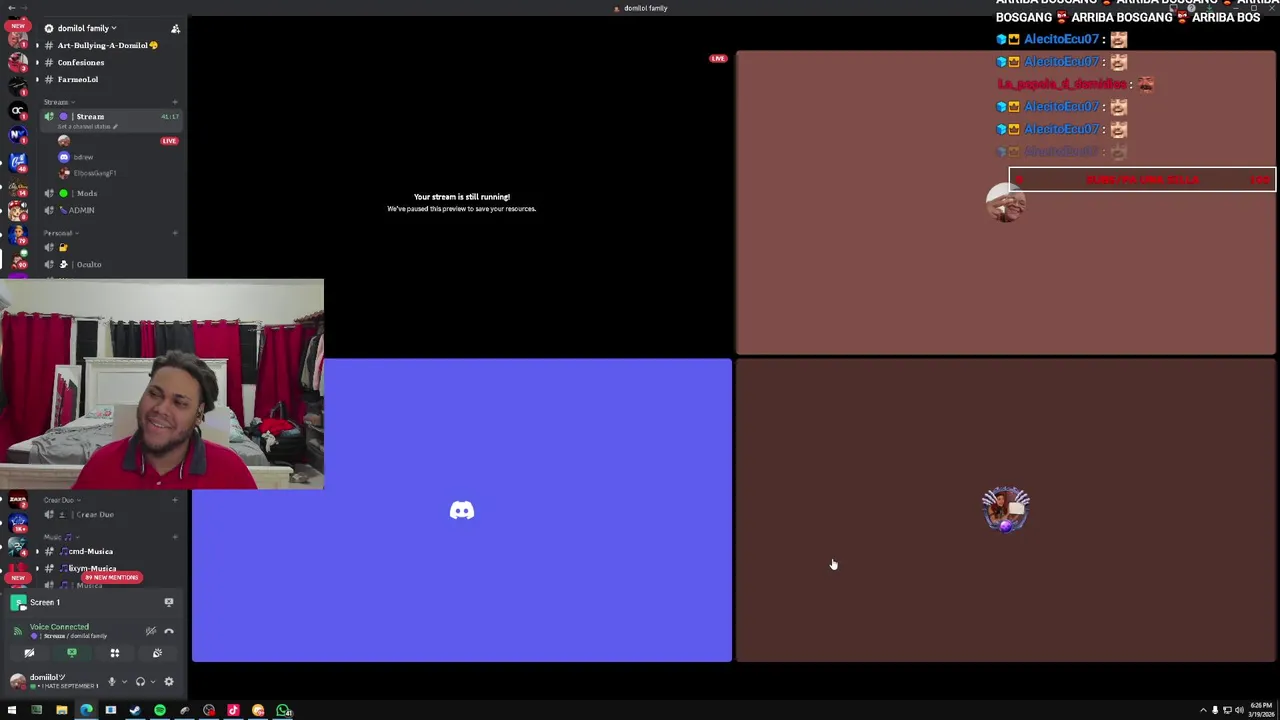This screenshot has height=720, width=1280.
Task: Open the Confesiones channel
Action: click(x=81, y=62)
